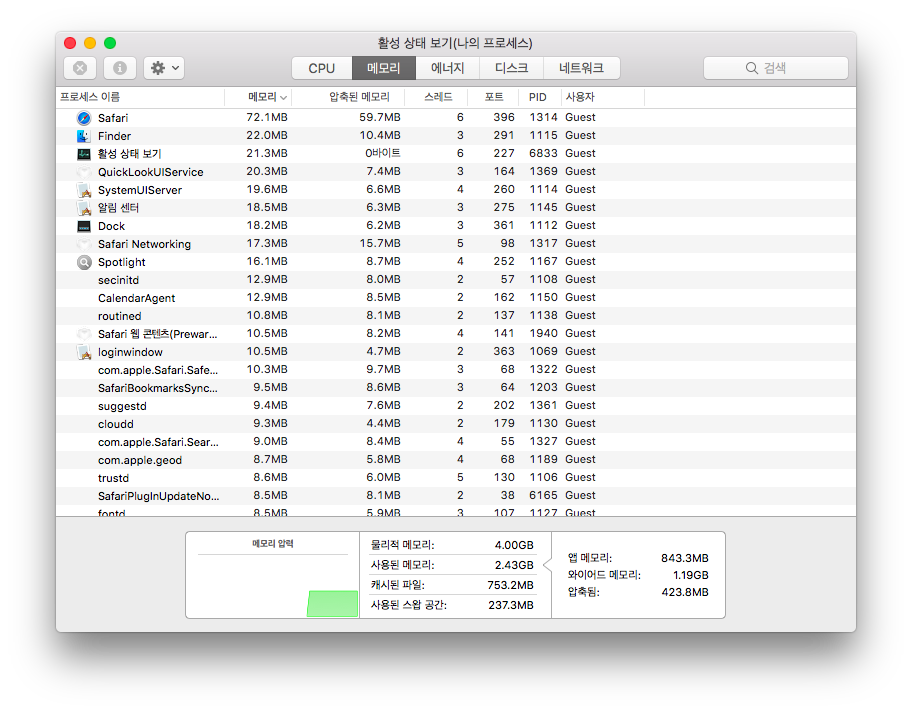Switch to the 에너지 tab

[447, 68]
